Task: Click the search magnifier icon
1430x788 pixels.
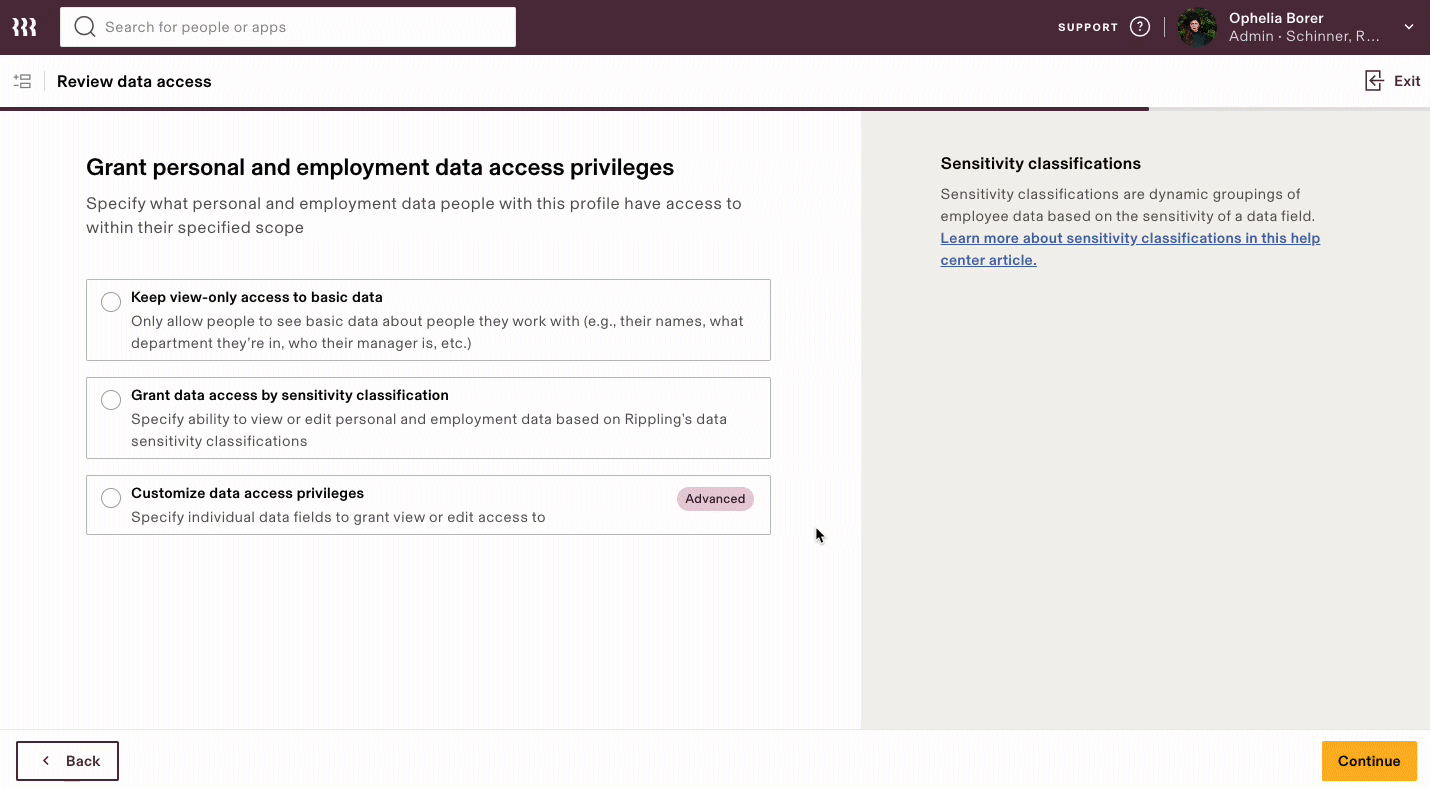Action: click(85, 27)
